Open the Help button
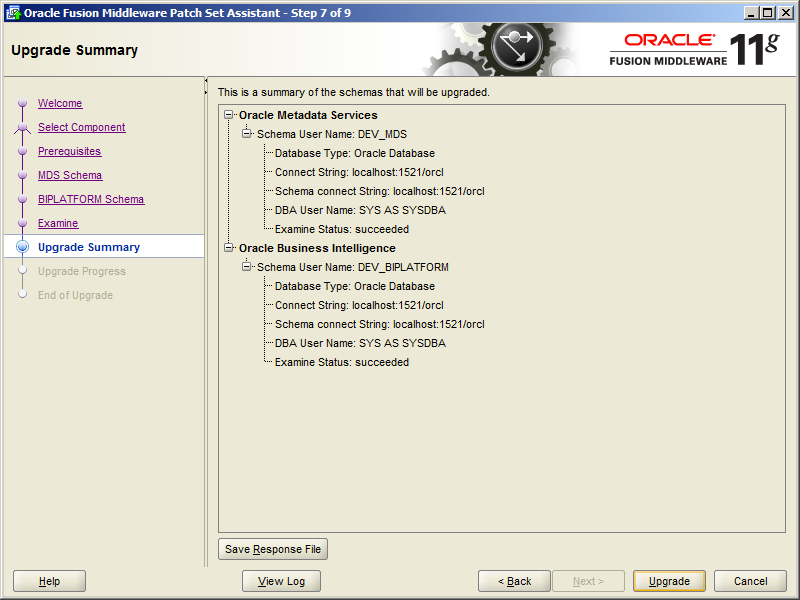The image size is (800, 600). coord(49,581)
